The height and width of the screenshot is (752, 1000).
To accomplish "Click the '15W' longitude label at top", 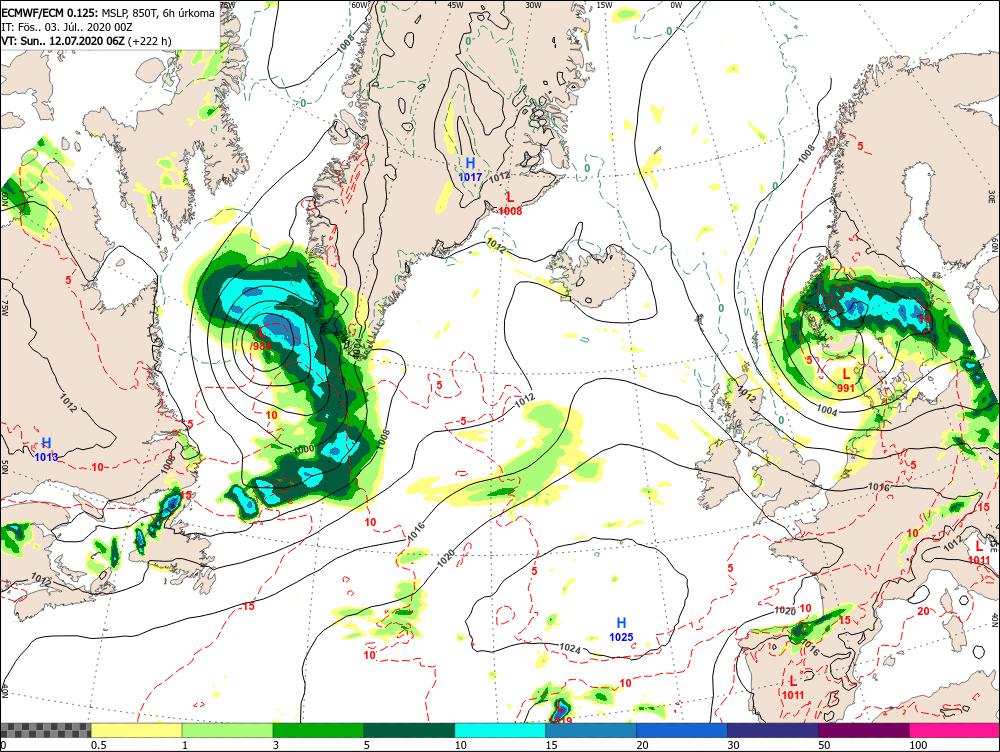I will pyautogui.click(x=604, y=5).
